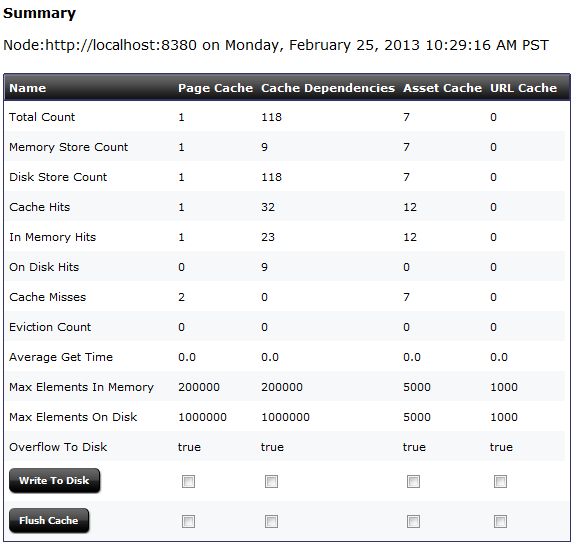Click the Total Count row label
Screen dimensions: 577x548
[x=42, y=117]
